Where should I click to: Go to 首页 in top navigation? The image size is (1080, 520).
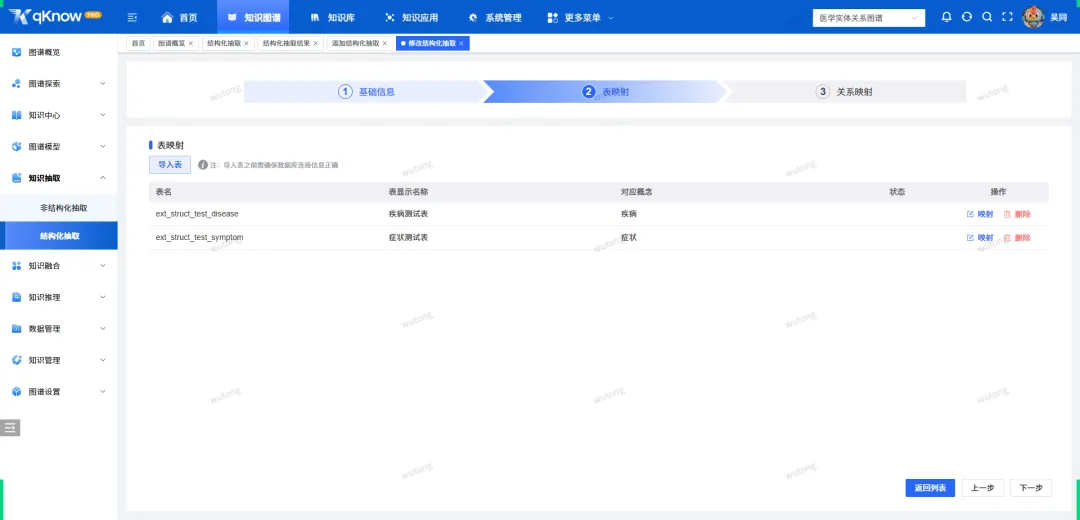179,17
